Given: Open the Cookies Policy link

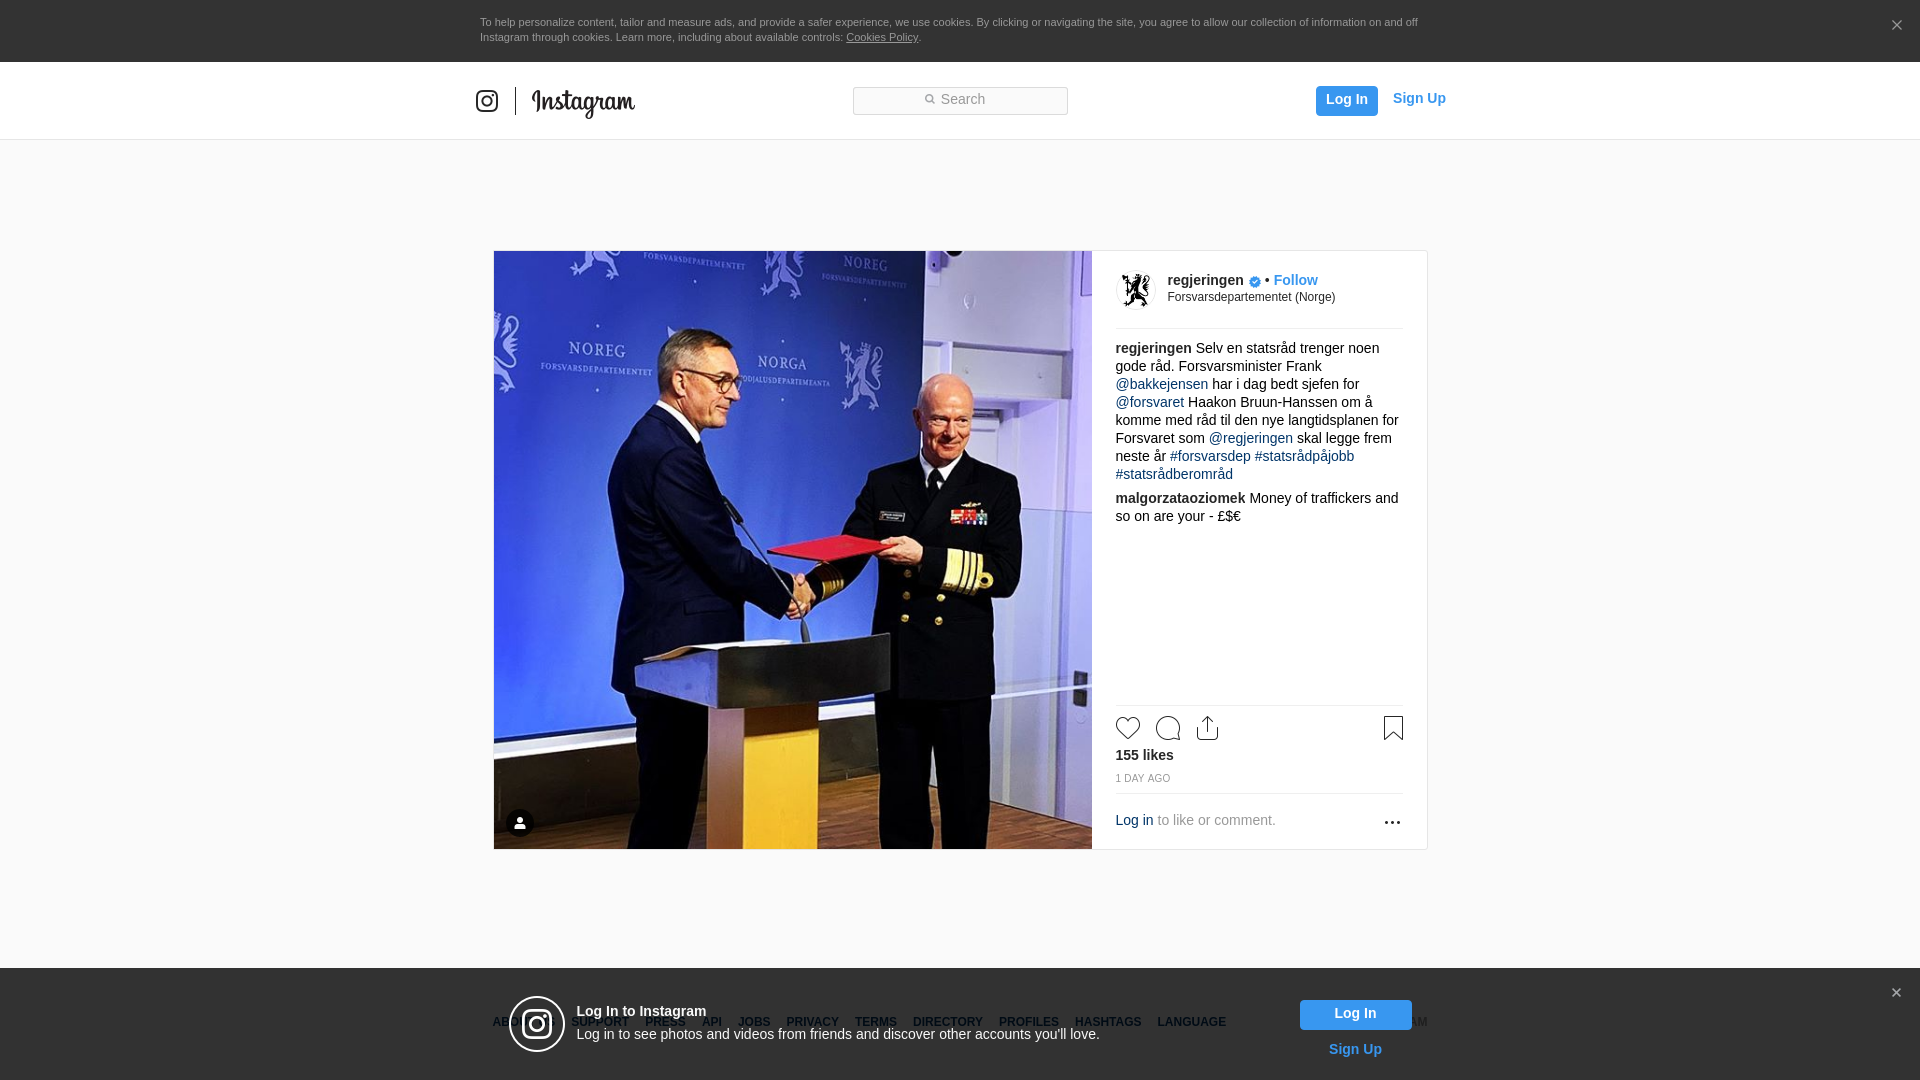Looking at the screenshot, I should pyautogui.click(x=882, y=37).
